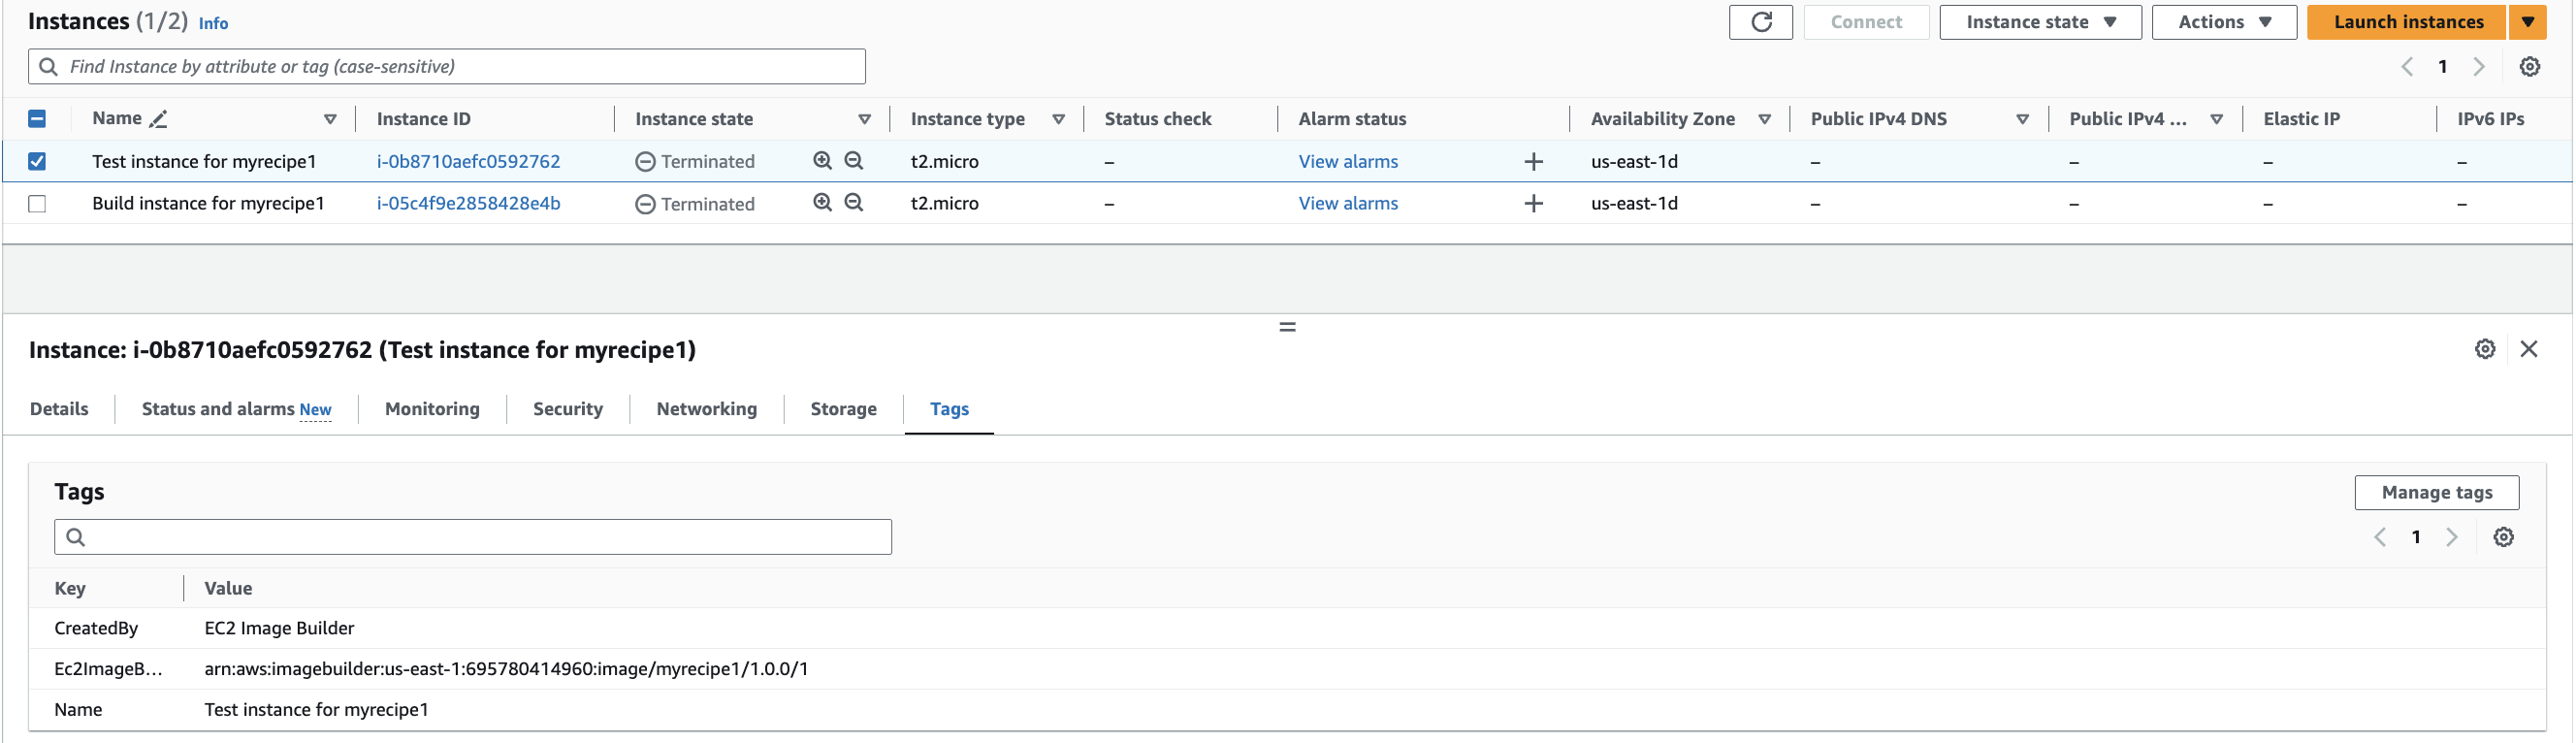The height and width of the screenshot is (743, 2576).
Task: Click plus icon to add alarm for Test instance
Action: [1533, 162]
